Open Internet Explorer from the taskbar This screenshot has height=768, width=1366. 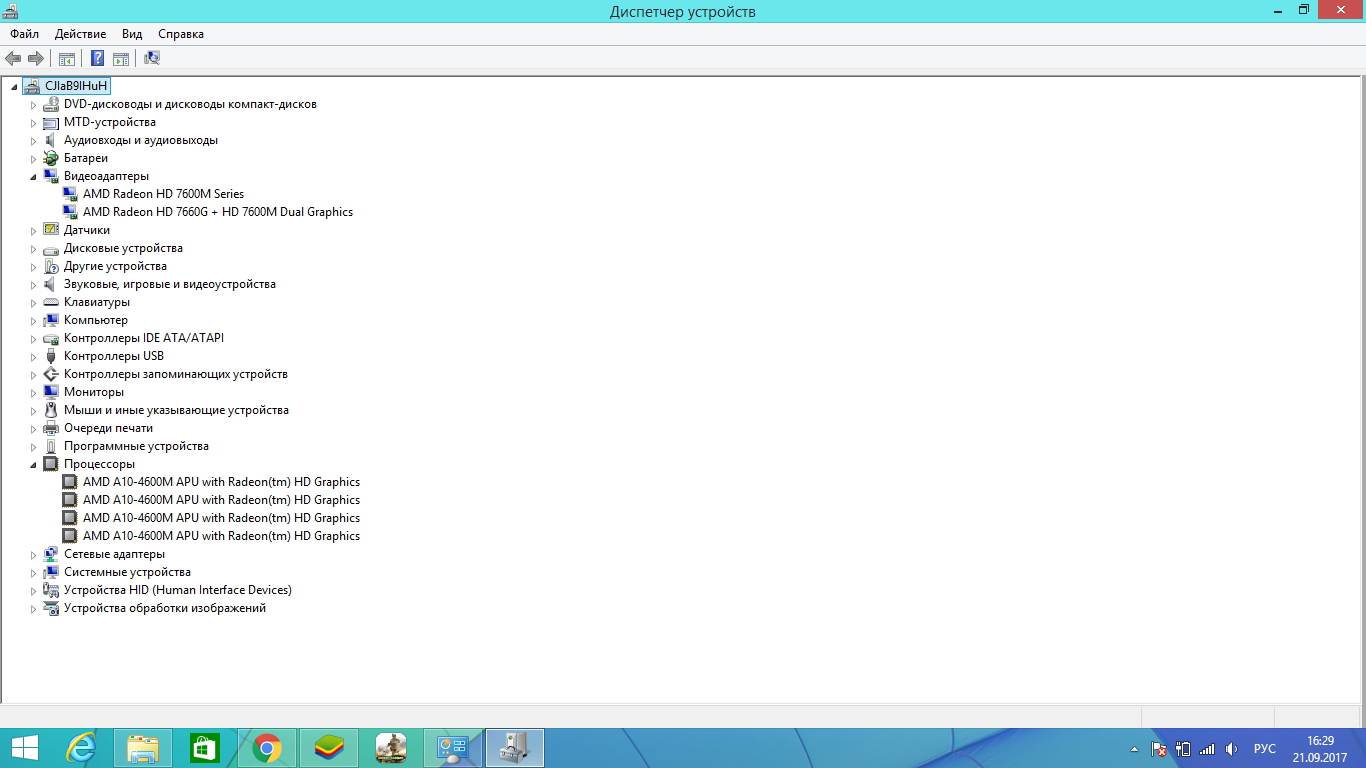click(82, 748)
